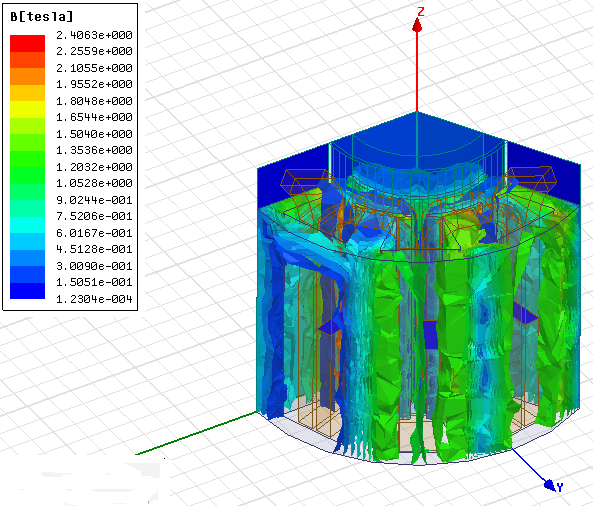Click the yellow 1.6544e+000 legend swatch
Image resolution: width=595 pixels, height=506 pixels.
click(x=27, y=109)
